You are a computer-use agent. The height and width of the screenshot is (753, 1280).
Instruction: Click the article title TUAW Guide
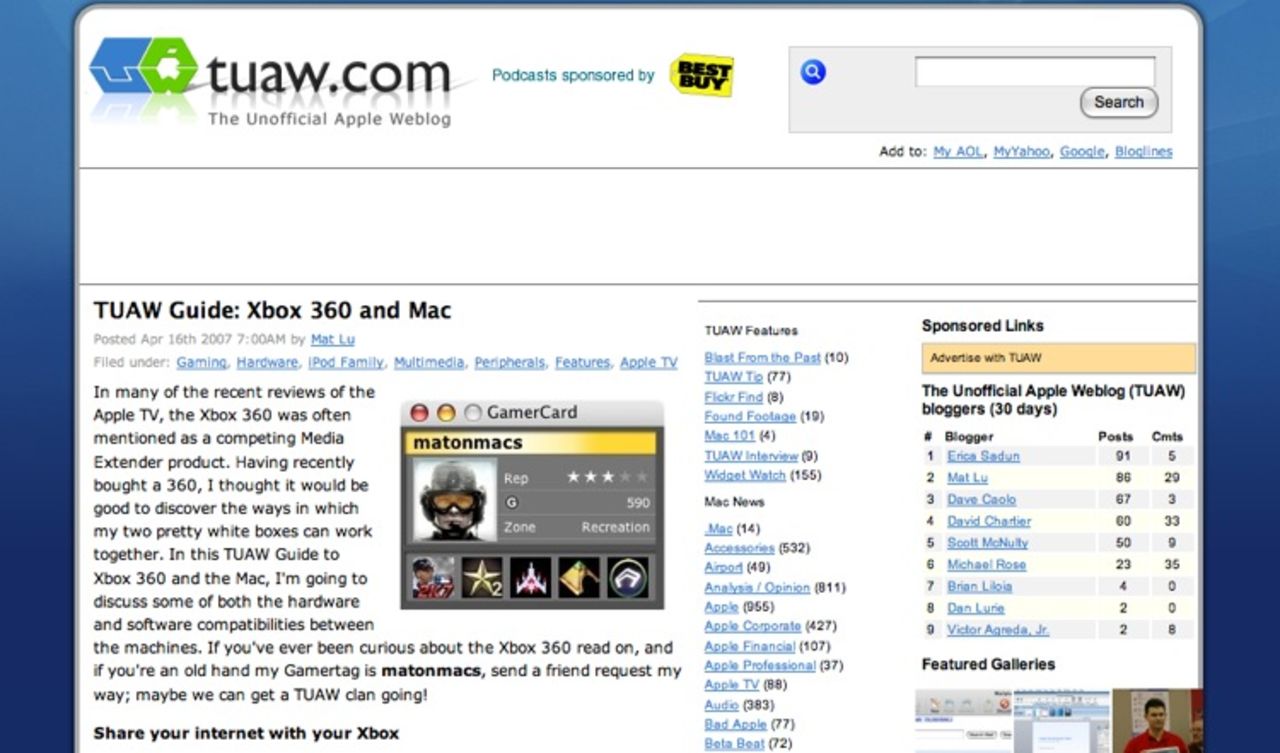tap(272, 310)
